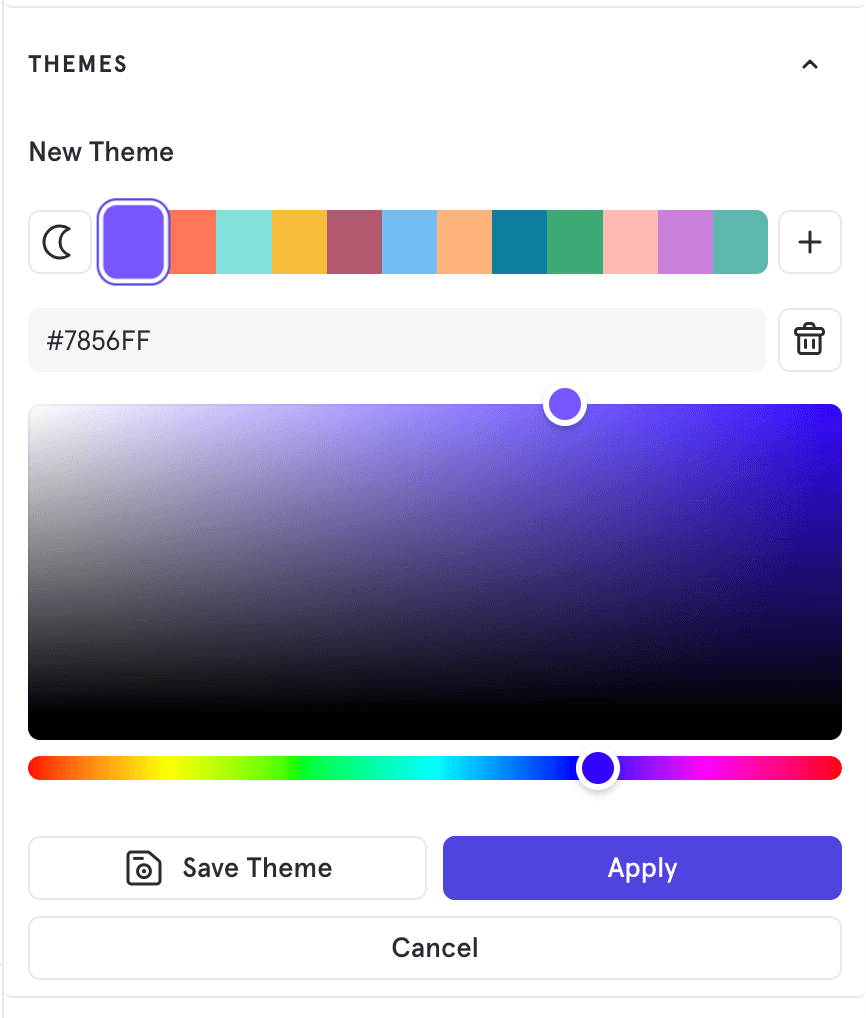The width and height of the screenshot is (866, 1018).
Task: Select the teal theme swatch at the end
Action: point(740,242)
